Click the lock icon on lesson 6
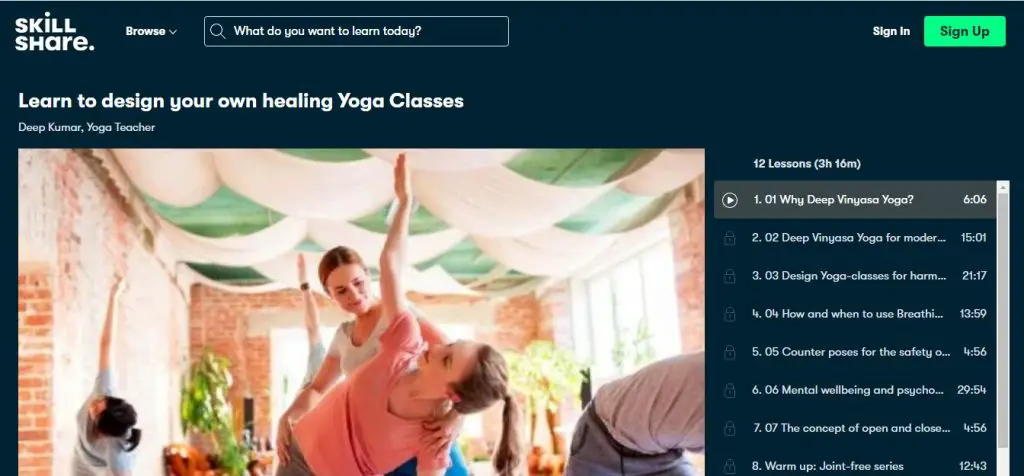Image resolution: width=1024 pixels, height=476 pixels. click(729, 390)
